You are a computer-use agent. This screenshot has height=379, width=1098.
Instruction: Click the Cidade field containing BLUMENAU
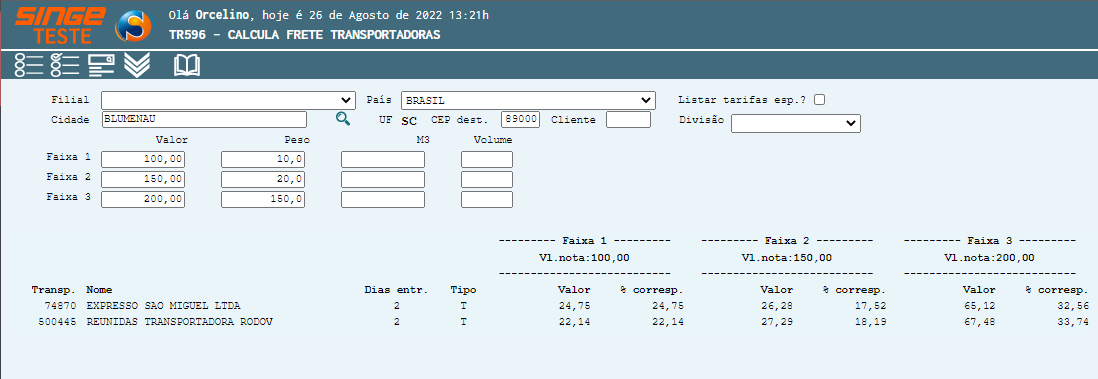pos(204,119)
